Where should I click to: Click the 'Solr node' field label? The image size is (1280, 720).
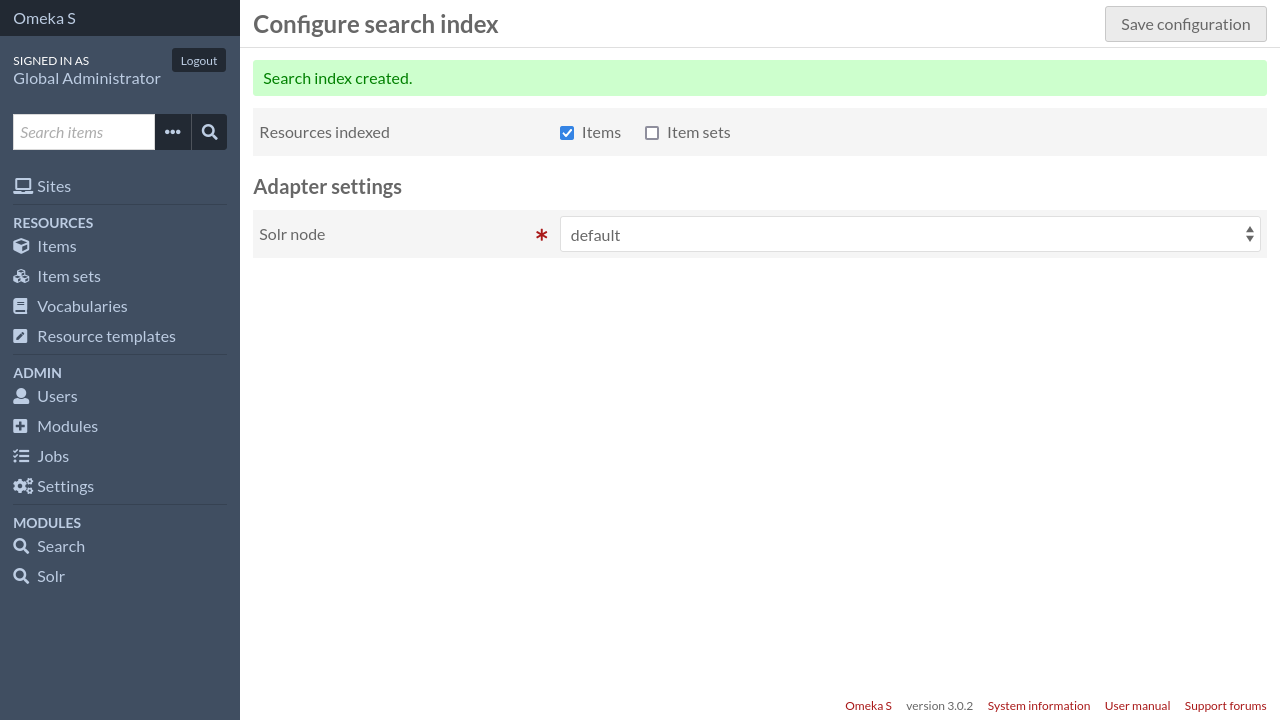click(292, 234)
